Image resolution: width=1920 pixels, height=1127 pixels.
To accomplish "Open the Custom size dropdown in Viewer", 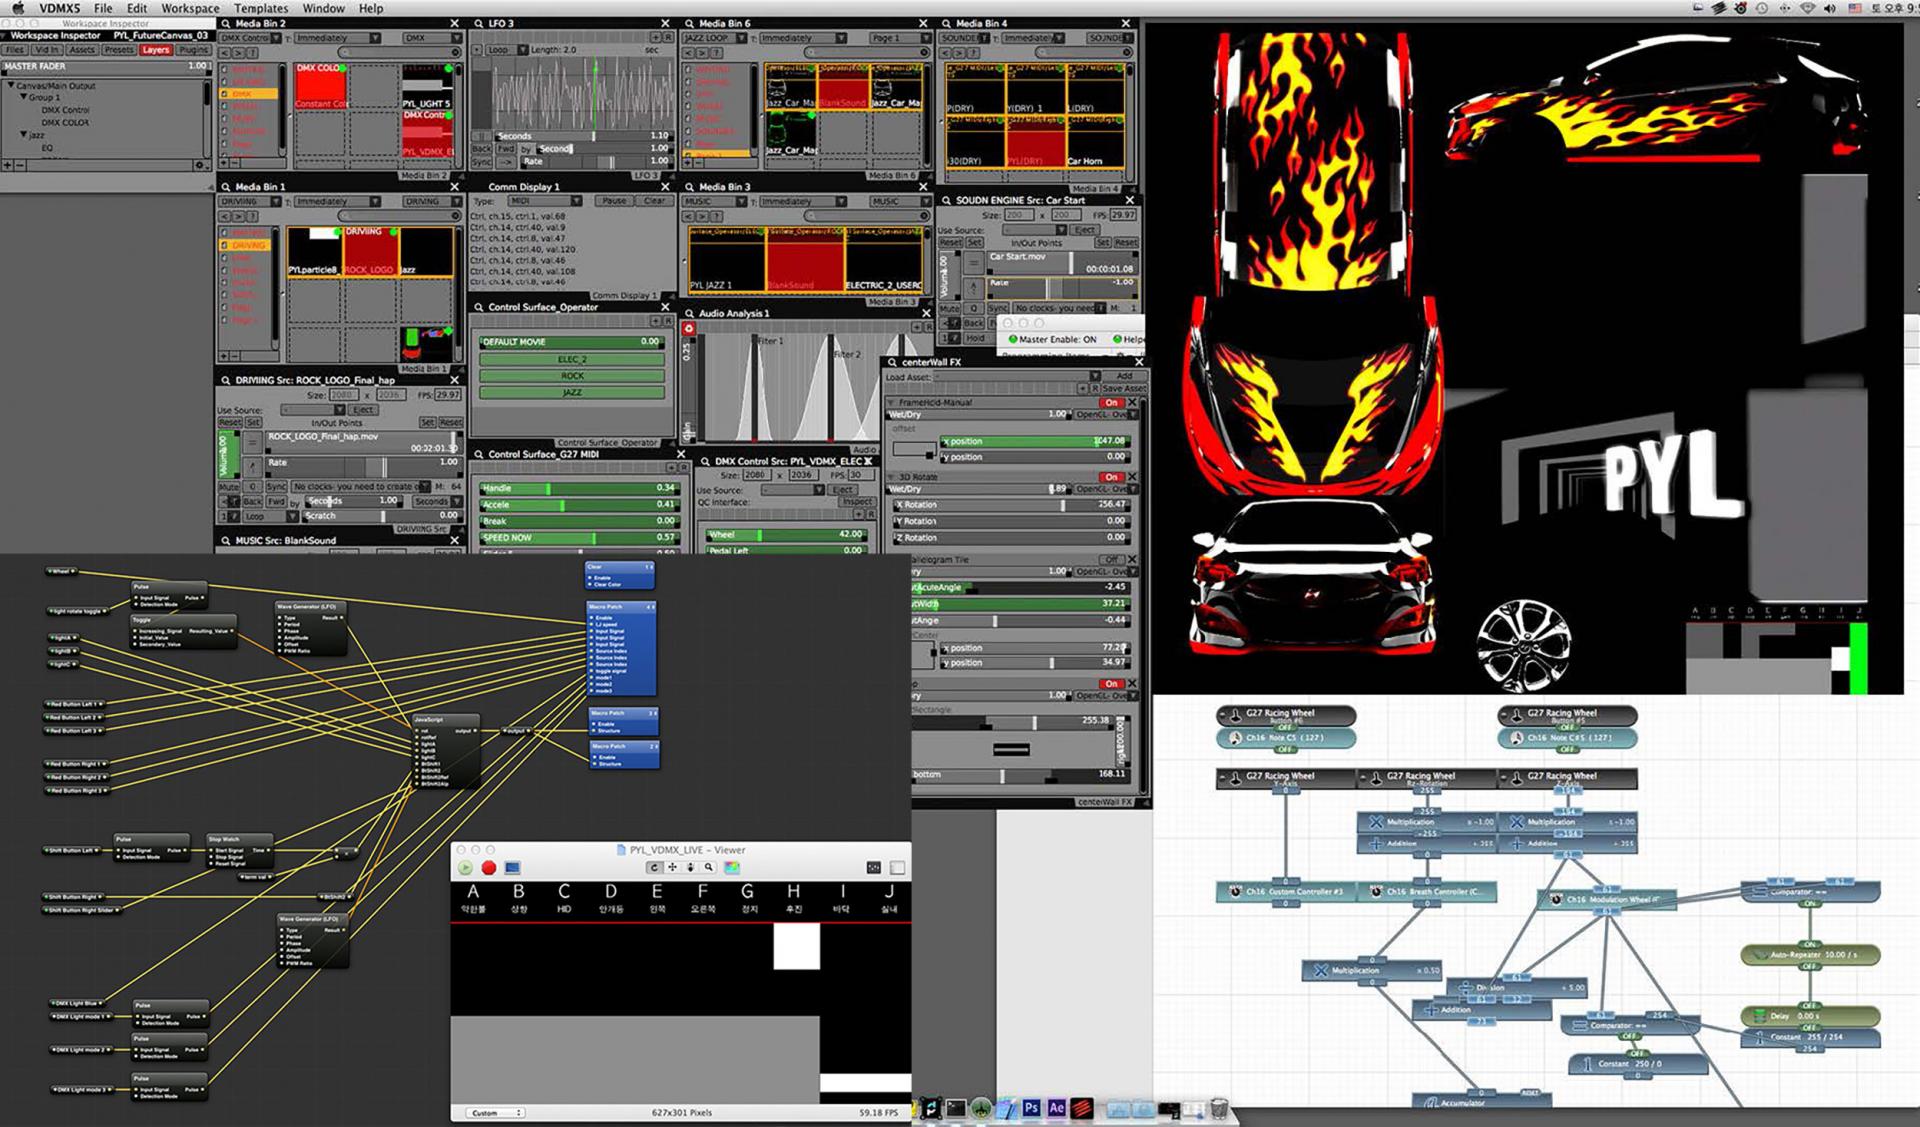I will 495,1112.
